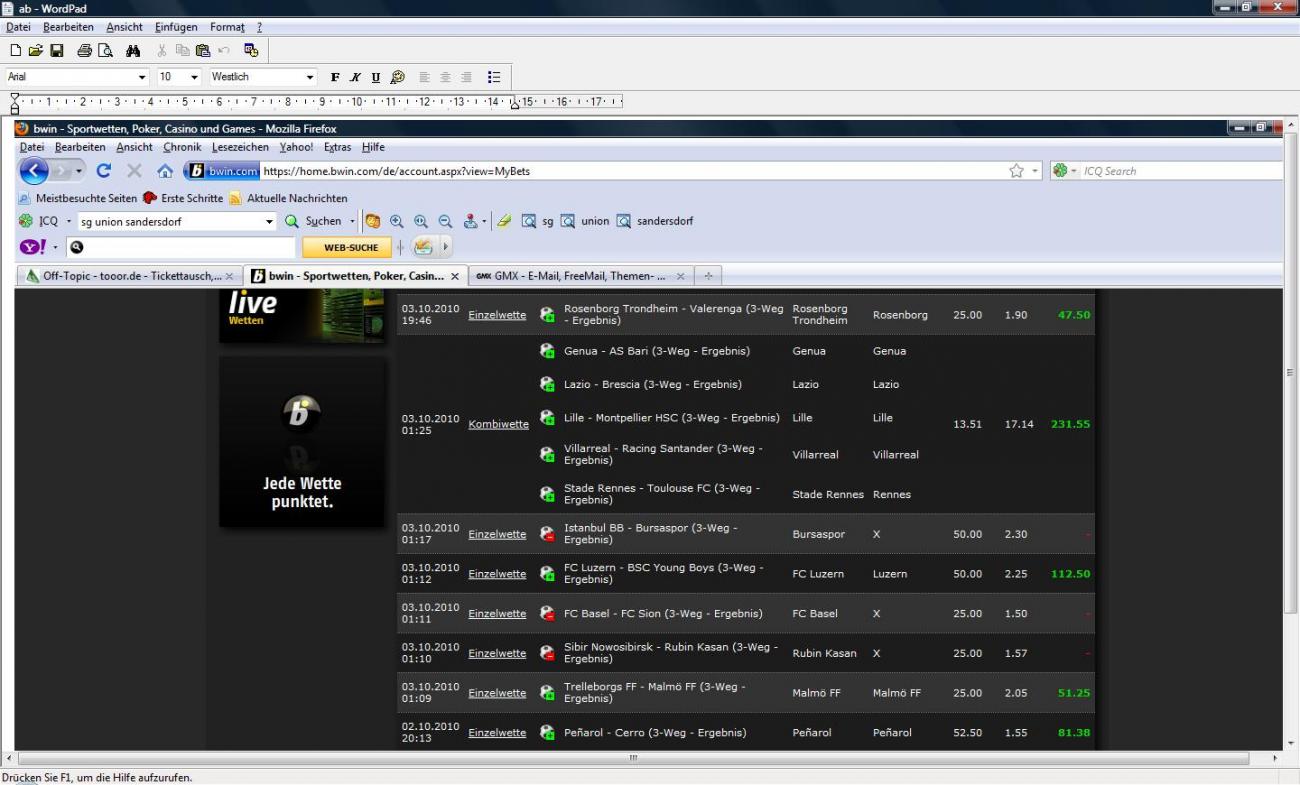Insert date and time via toolbar icon
This screenshot has width=1300, height=785.
251,50
